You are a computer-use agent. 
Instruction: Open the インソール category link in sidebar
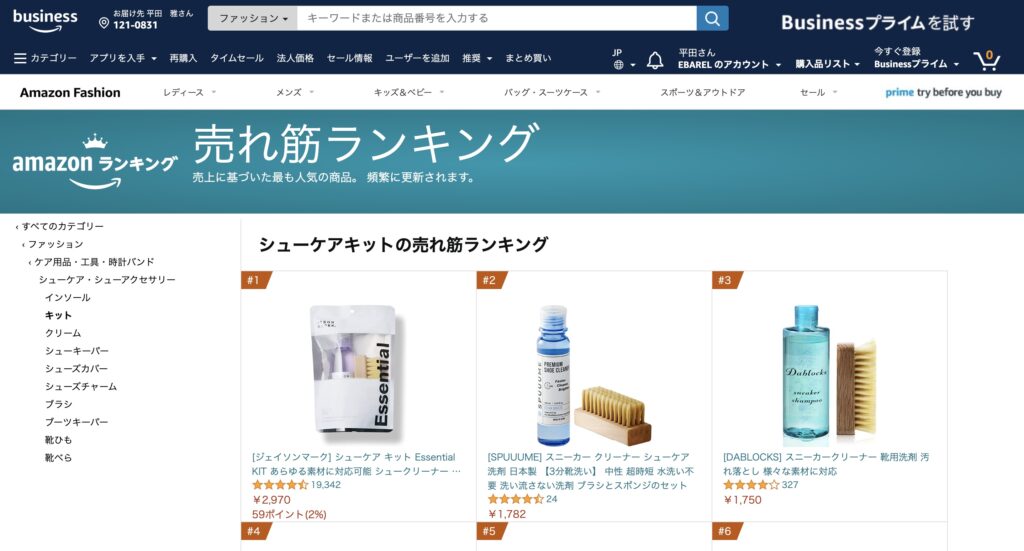coord(67,298)
